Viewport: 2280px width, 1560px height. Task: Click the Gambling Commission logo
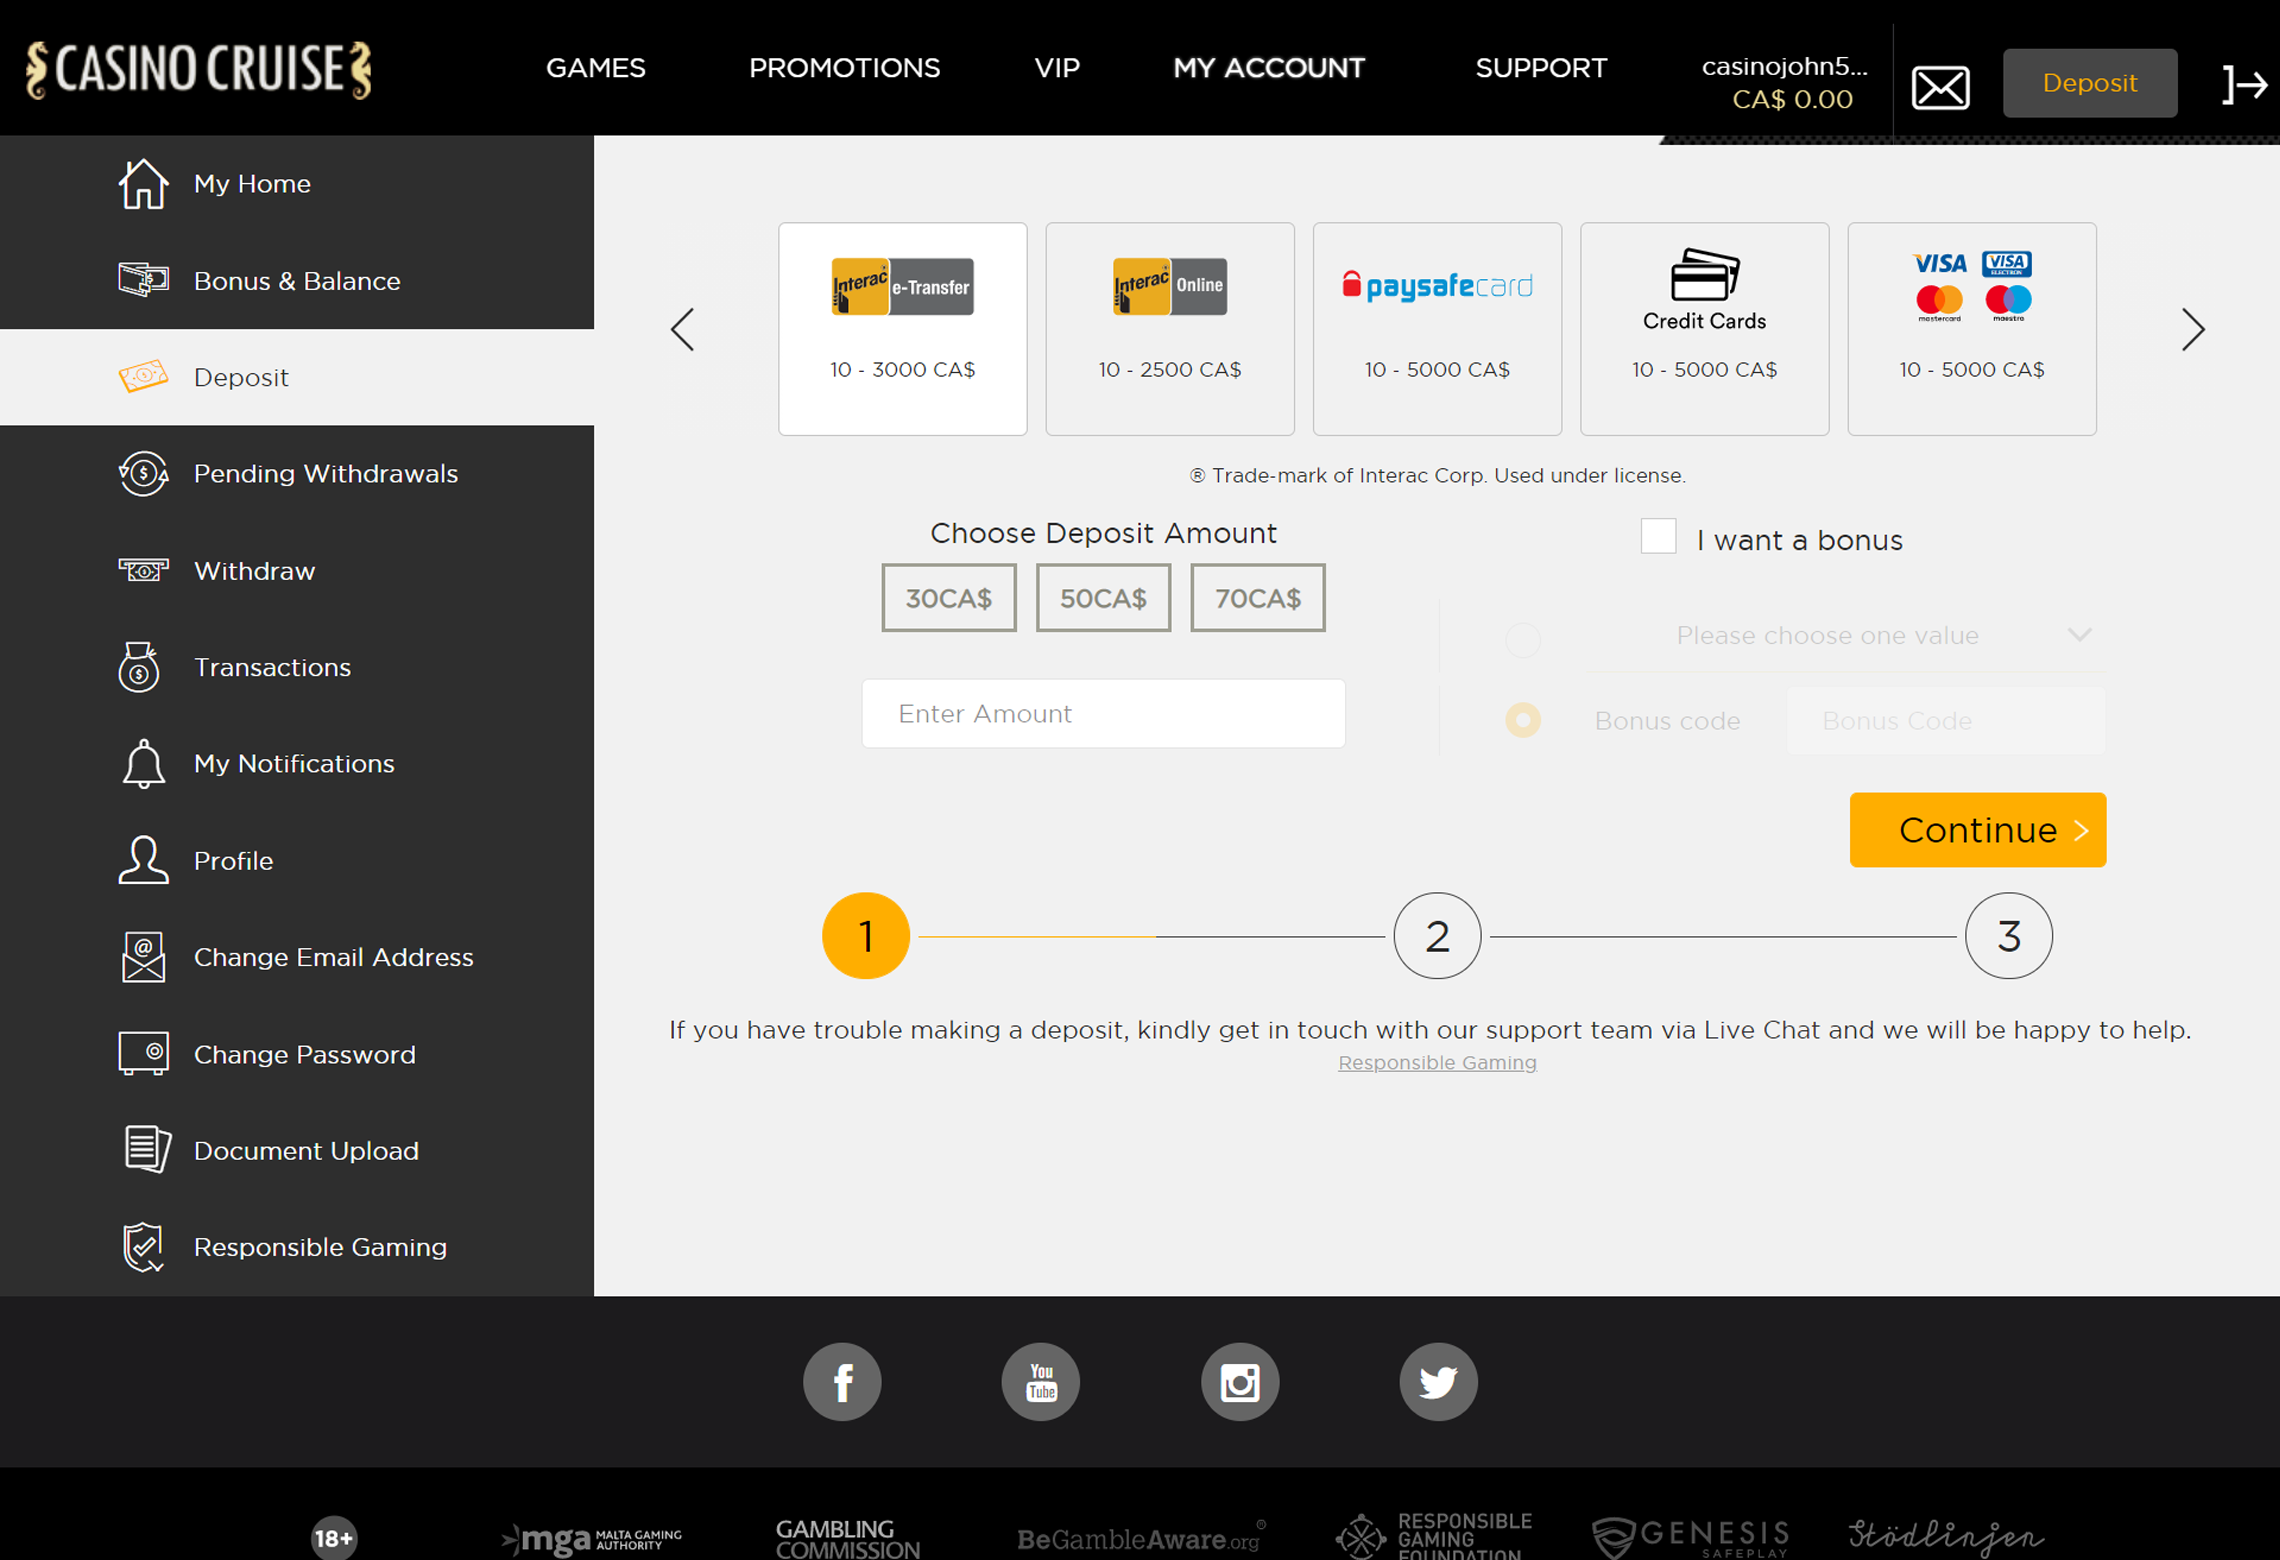(x=848, y=1540)
